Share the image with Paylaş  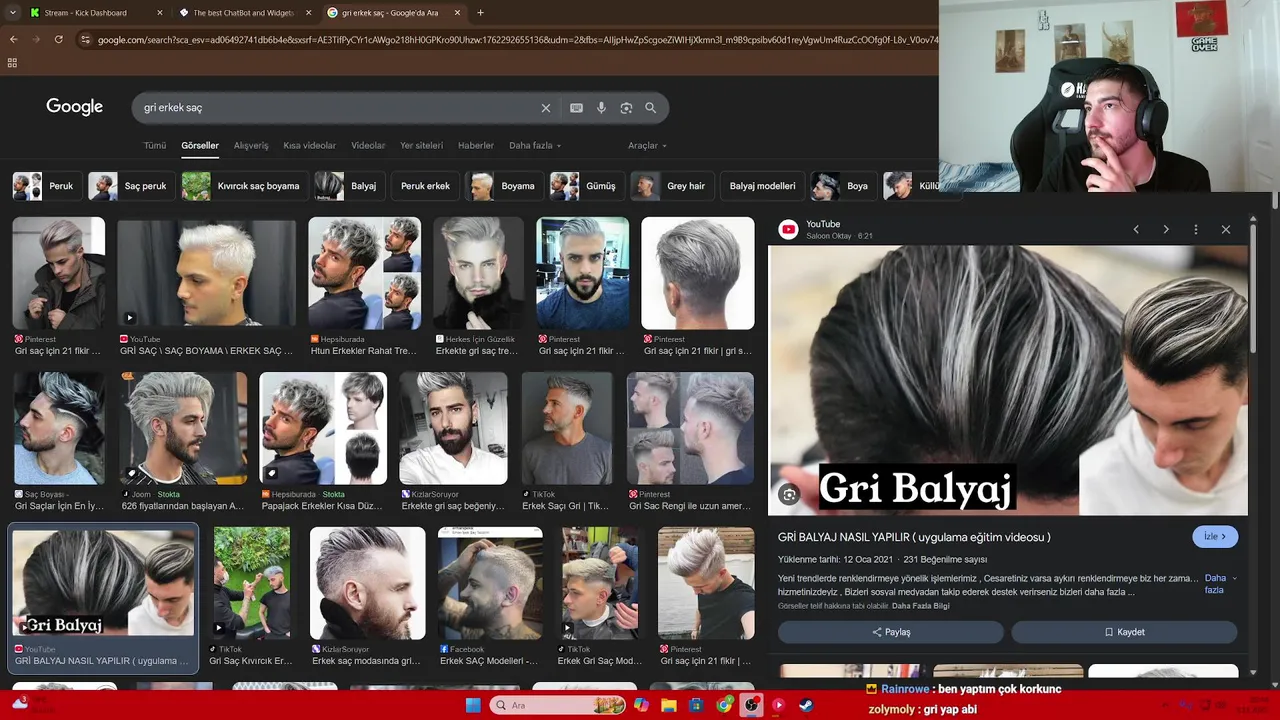pyautogui.click(x=891, y=632)
